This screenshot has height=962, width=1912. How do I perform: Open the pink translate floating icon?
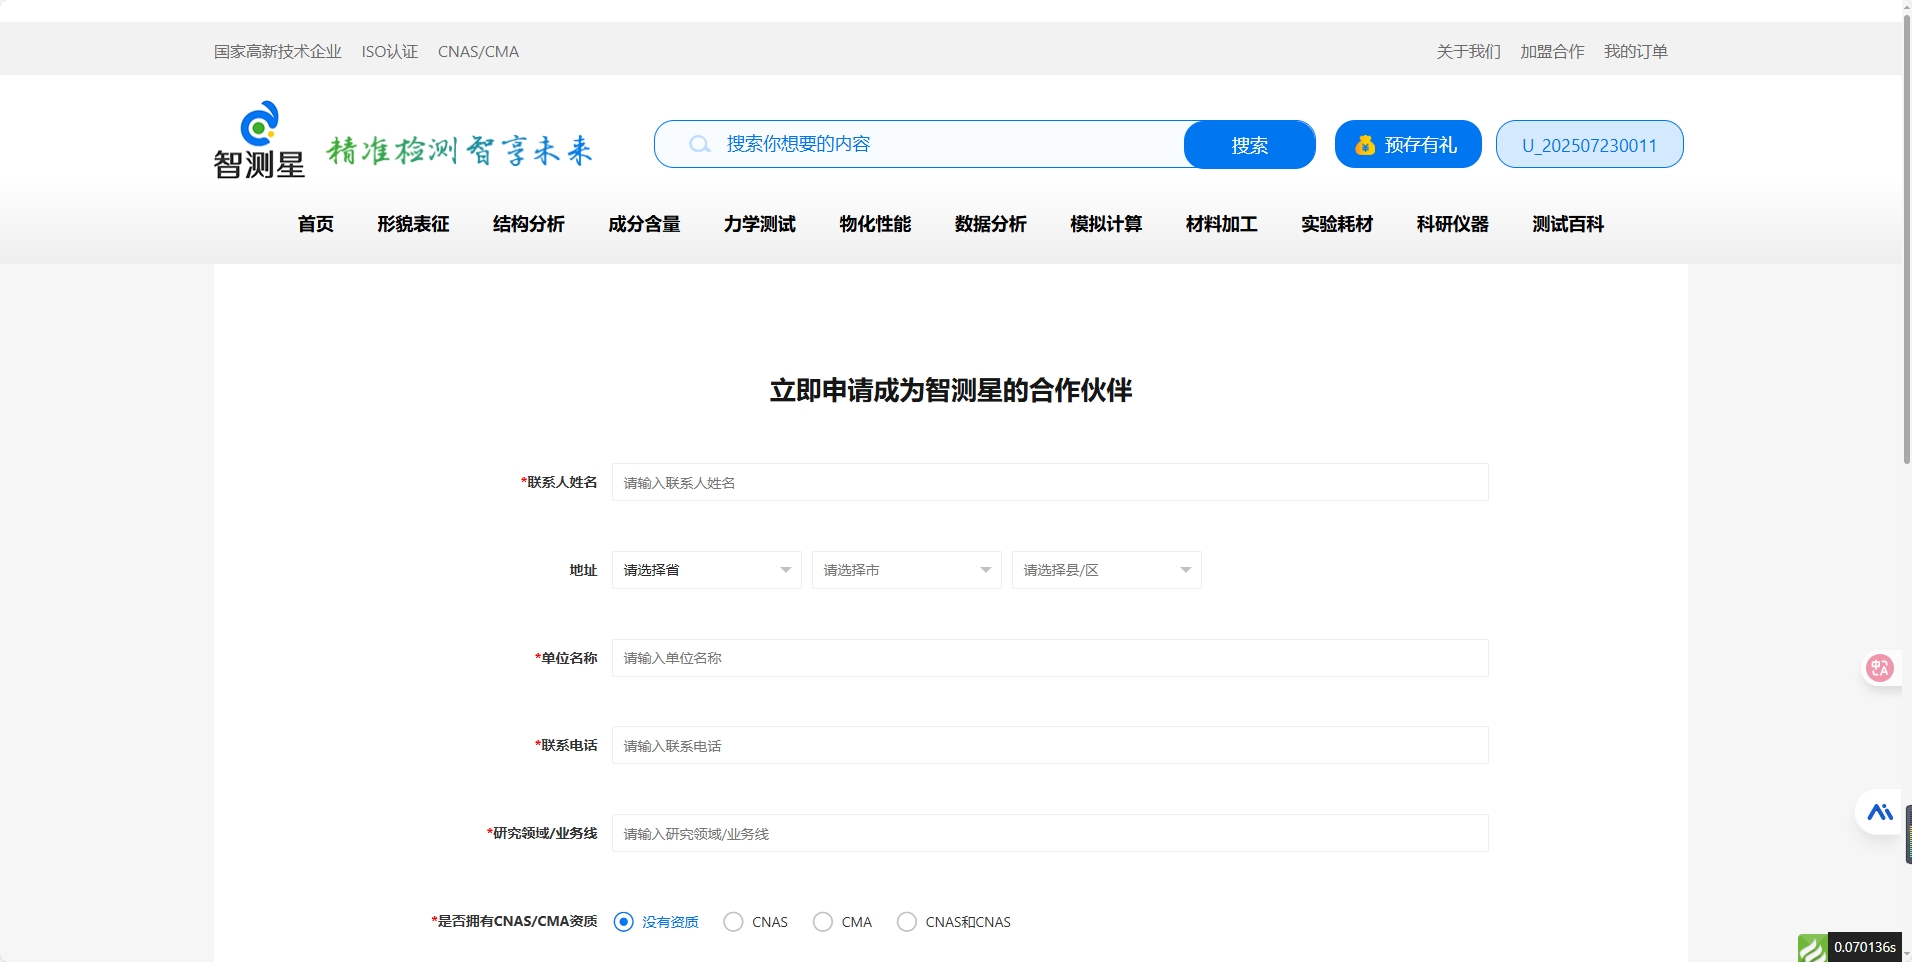pyautogui.click(x=1880, y=668)
